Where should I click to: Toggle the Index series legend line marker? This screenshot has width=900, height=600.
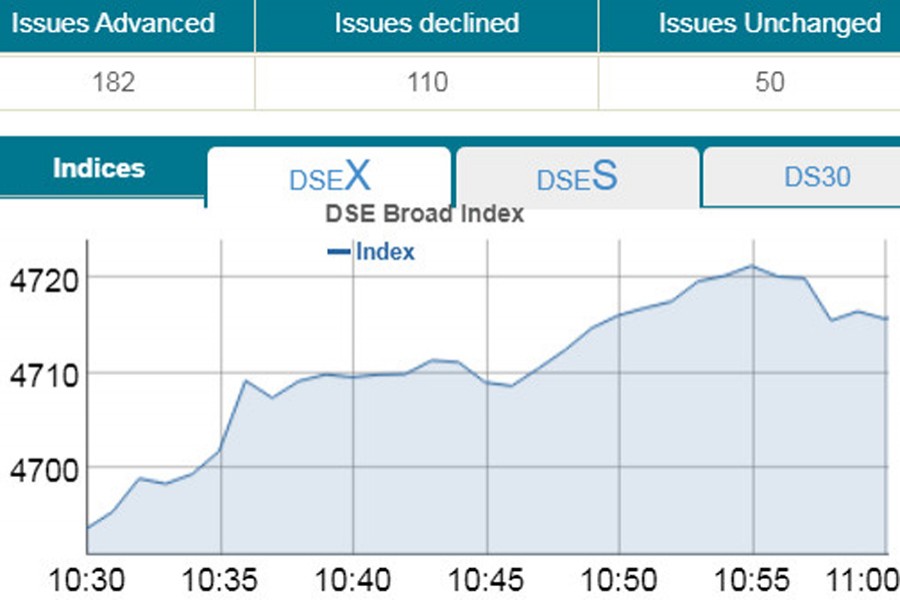[x=338, y=252]
